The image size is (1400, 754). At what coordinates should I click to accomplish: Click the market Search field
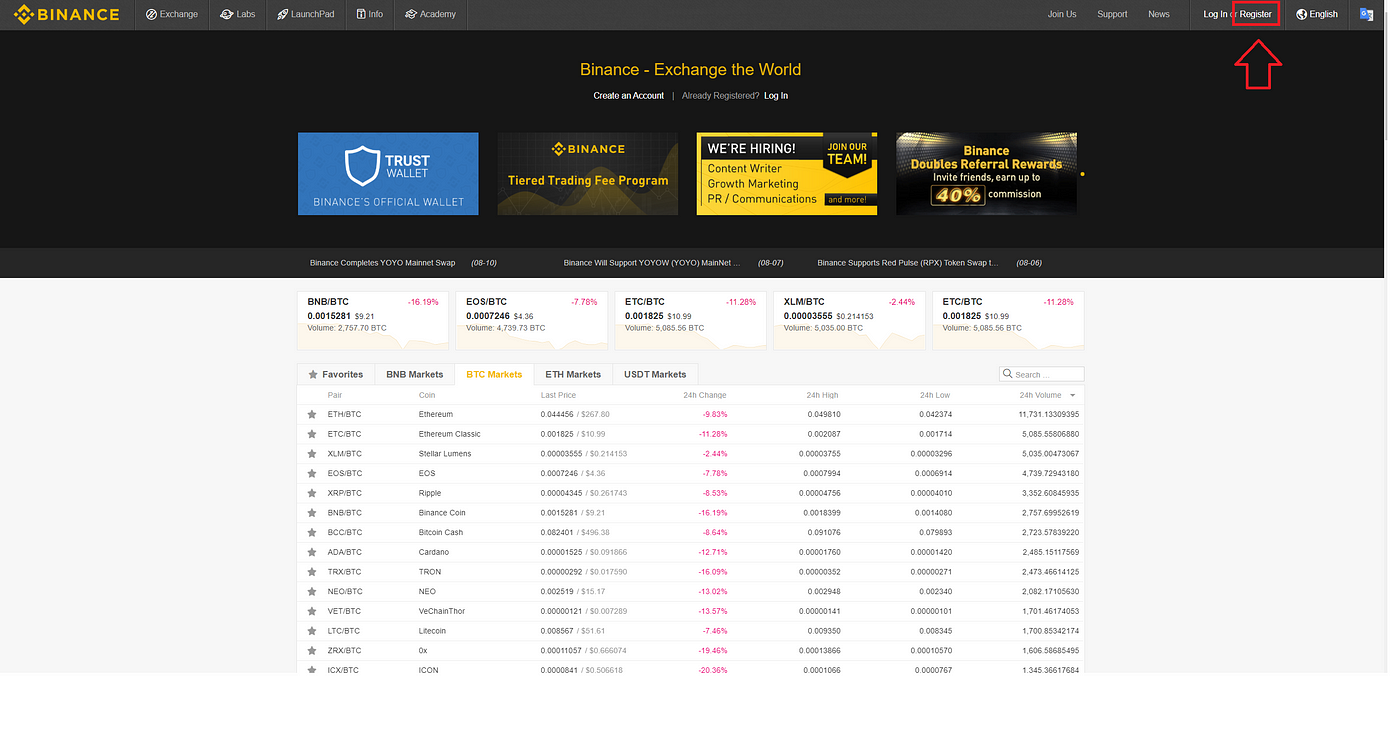coord(1041,374)
